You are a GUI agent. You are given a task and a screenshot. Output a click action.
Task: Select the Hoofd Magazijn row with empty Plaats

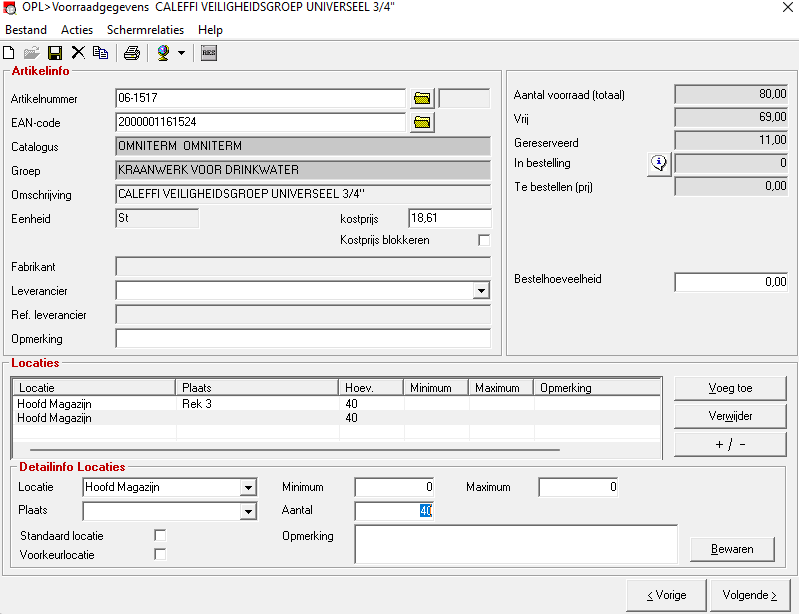336,418
